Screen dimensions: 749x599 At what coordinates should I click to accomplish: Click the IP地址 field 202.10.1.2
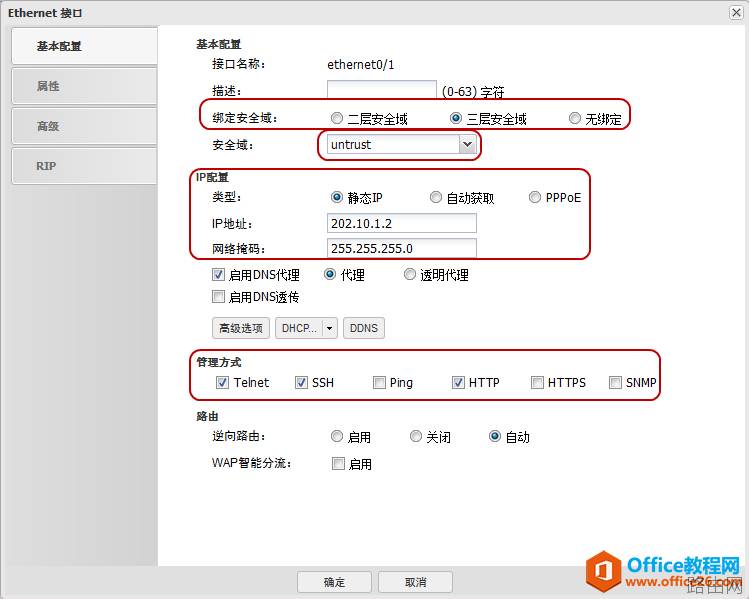pyautogui.click(x=402, y=223)
